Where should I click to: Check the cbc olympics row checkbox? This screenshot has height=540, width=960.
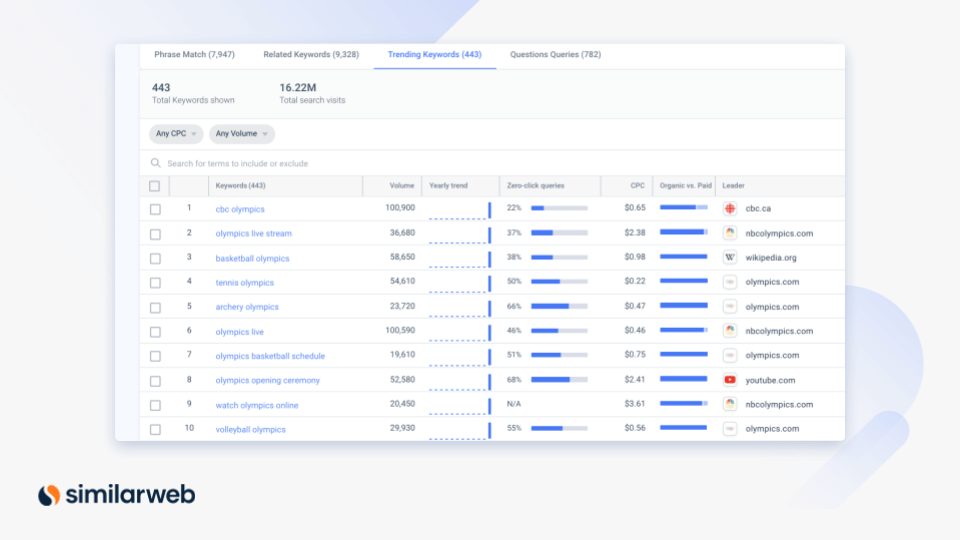pos(156,209)
